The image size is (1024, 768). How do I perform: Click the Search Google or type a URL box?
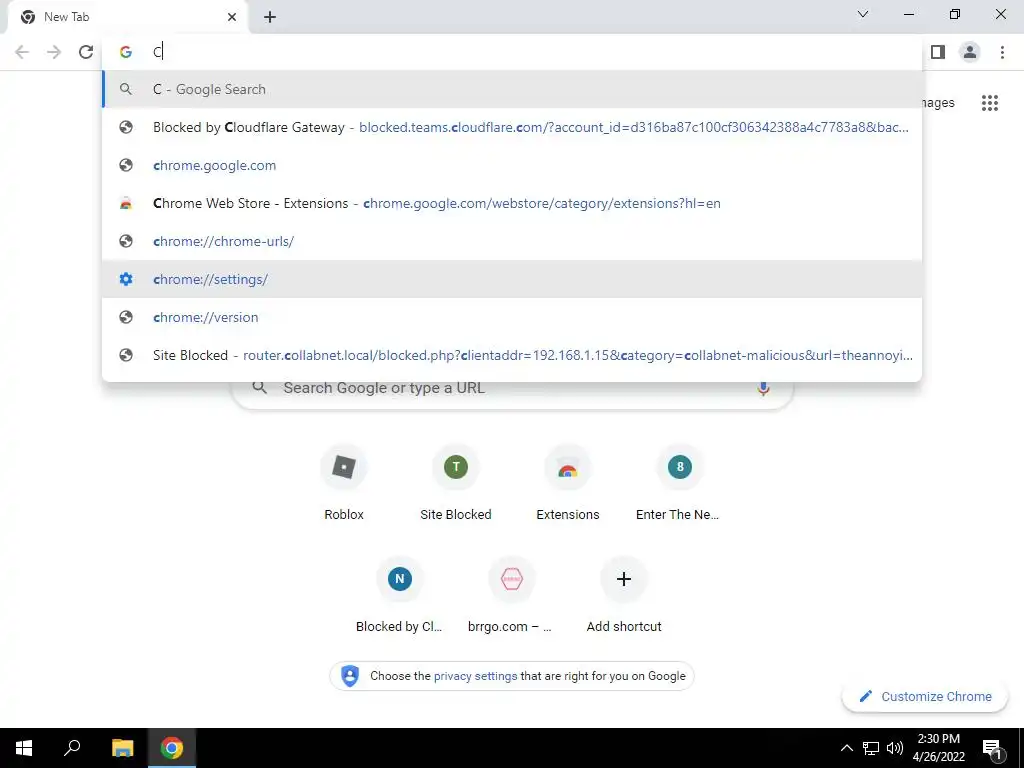click(513, 388)
